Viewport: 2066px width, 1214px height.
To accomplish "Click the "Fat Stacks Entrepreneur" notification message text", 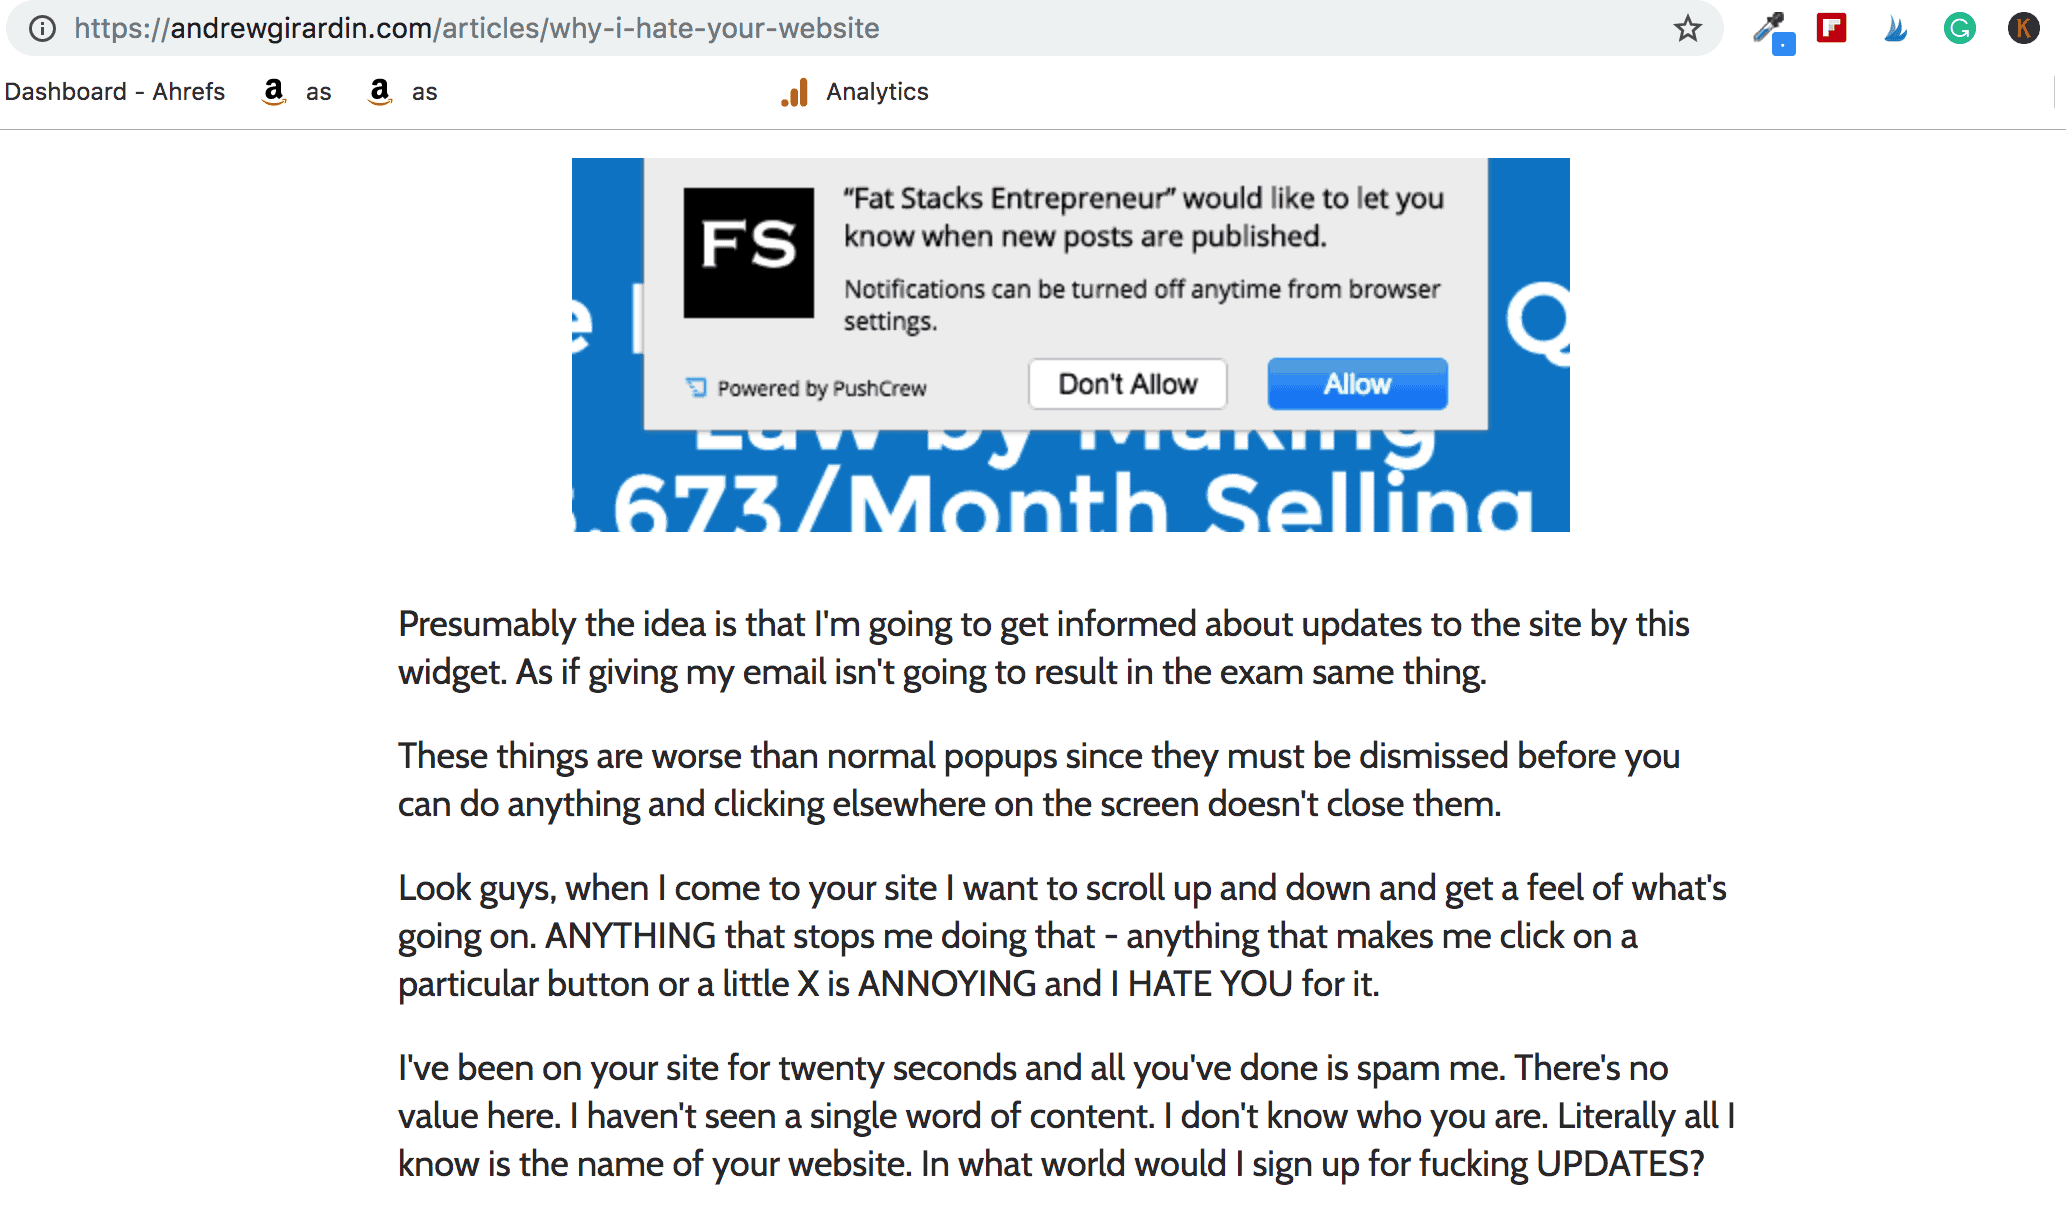I will [1143, 217].
